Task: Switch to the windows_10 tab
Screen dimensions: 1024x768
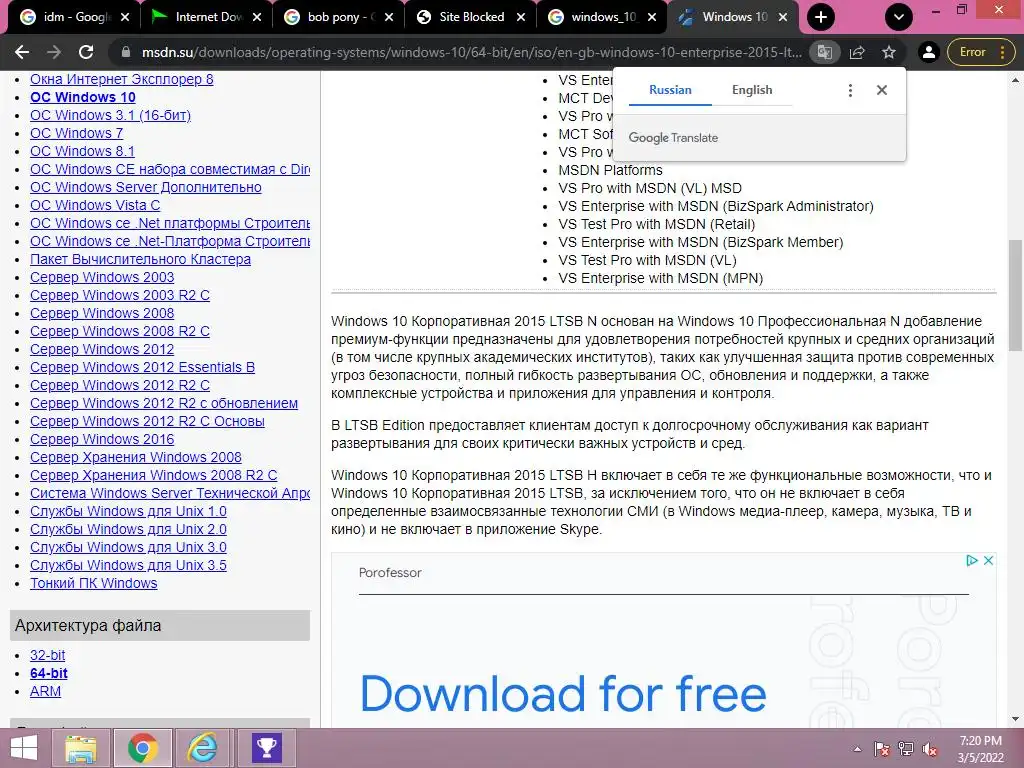Action: (601, 17)
